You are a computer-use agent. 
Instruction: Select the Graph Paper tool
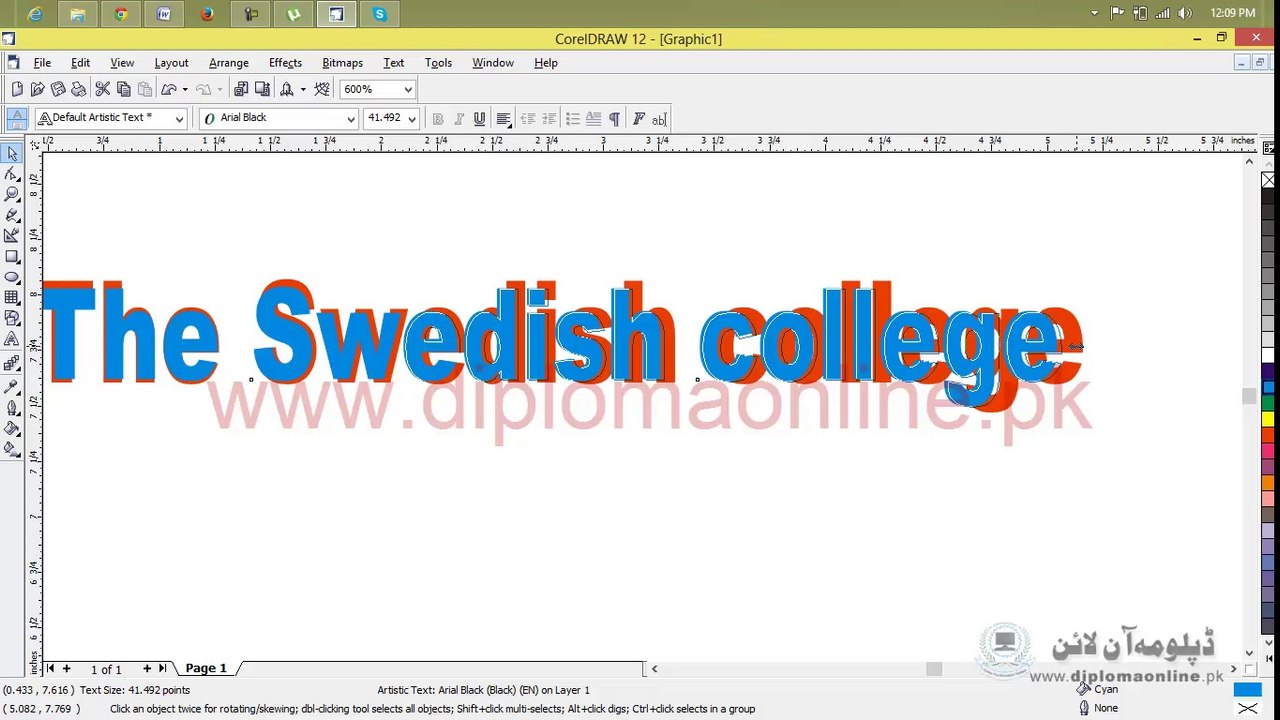pyautogui.click(x=12, y=298)
